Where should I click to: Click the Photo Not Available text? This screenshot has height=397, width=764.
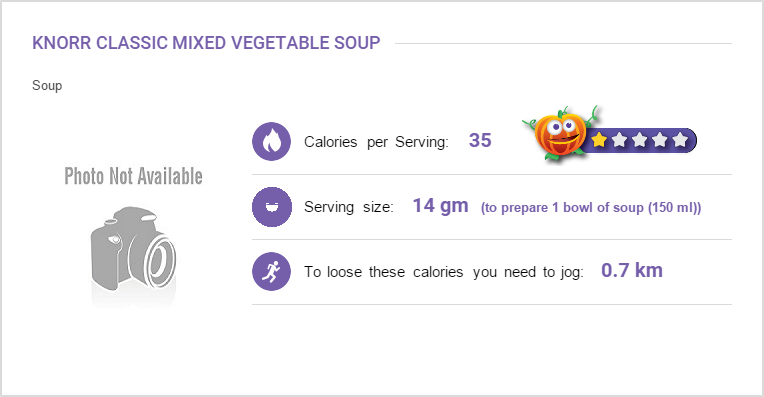click(x=134, y=176)
